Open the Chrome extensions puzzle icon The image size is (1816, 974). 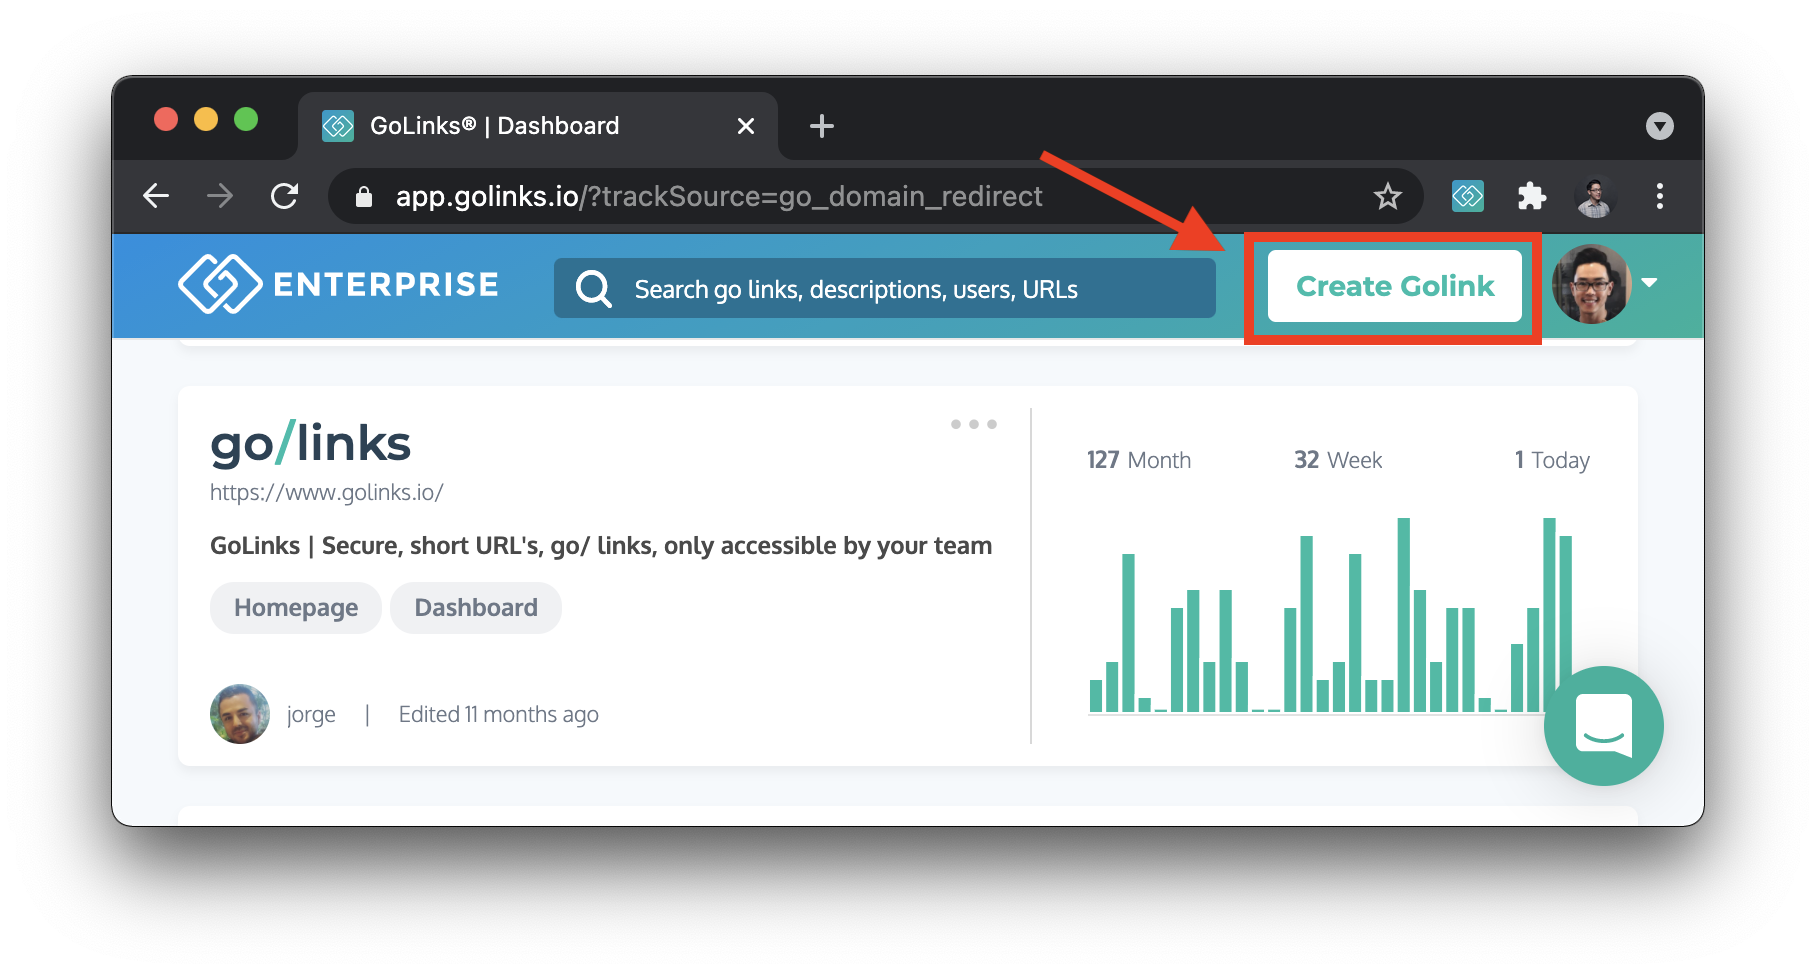pos(1531,196)
